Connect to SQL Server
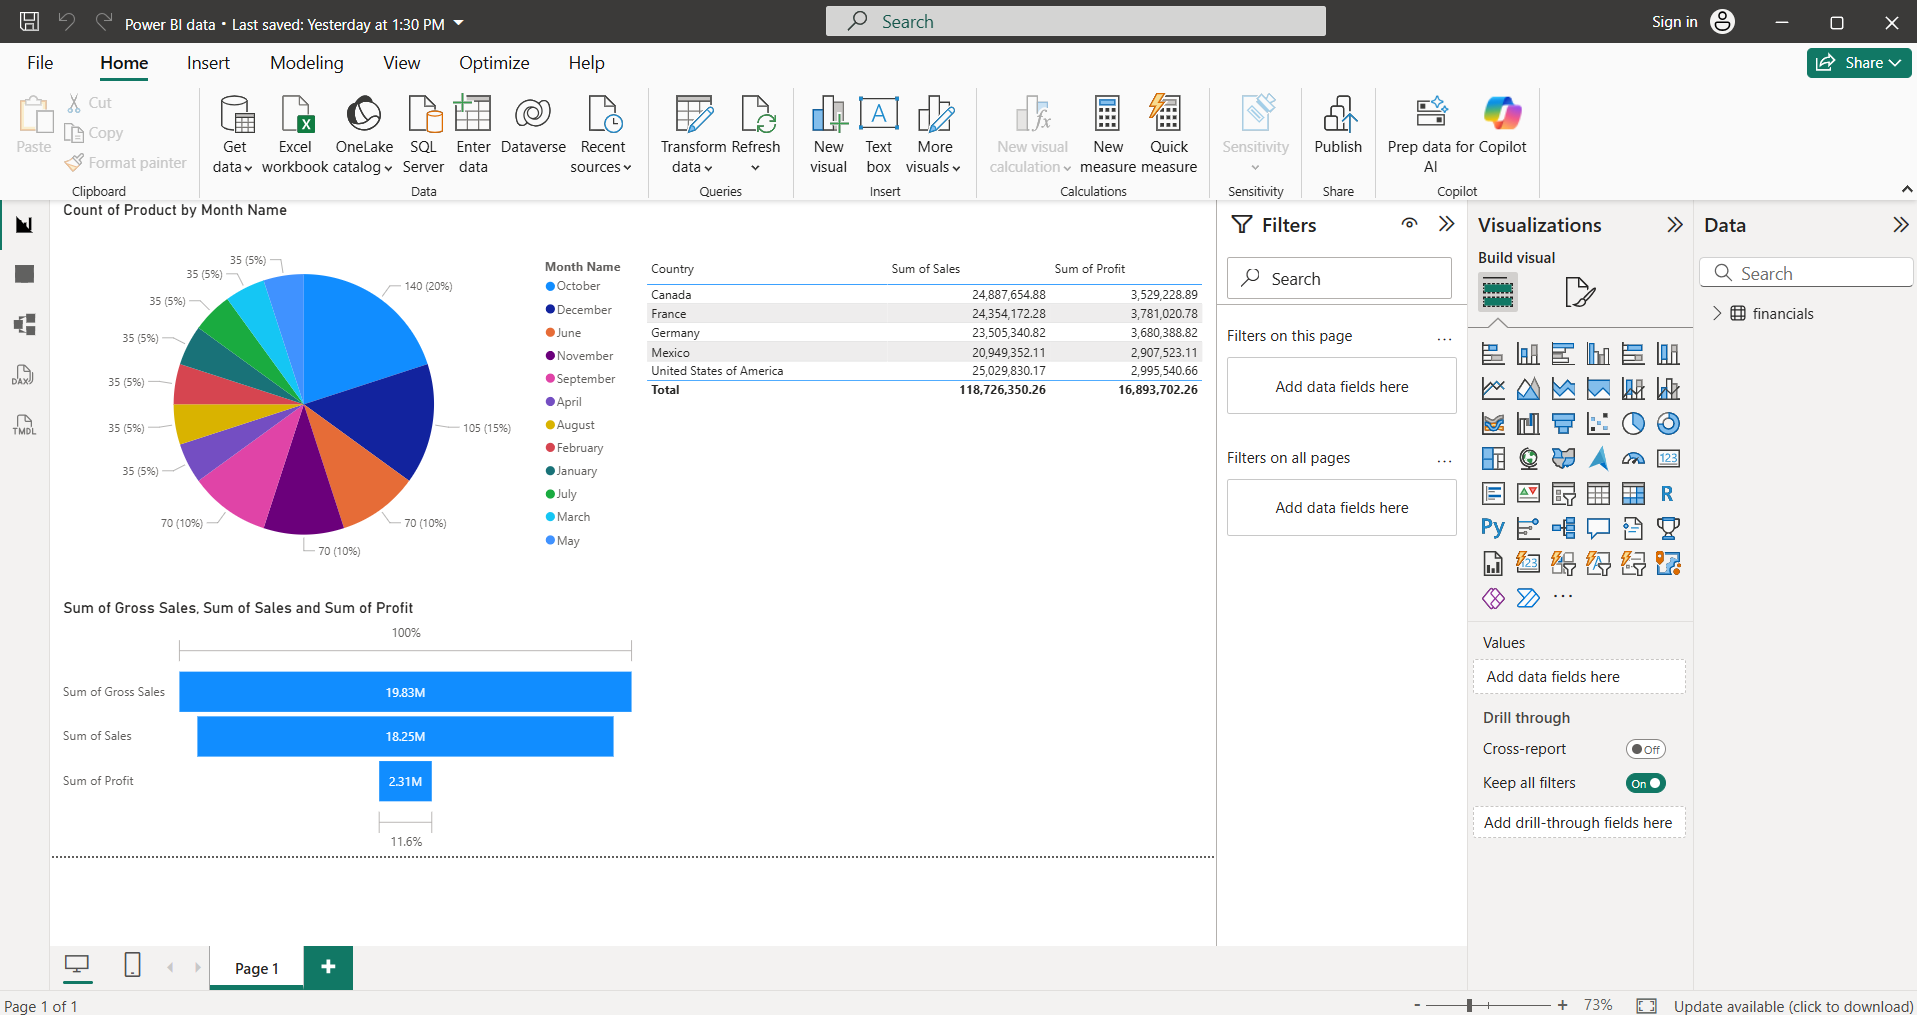 click(x=423, y=135)
